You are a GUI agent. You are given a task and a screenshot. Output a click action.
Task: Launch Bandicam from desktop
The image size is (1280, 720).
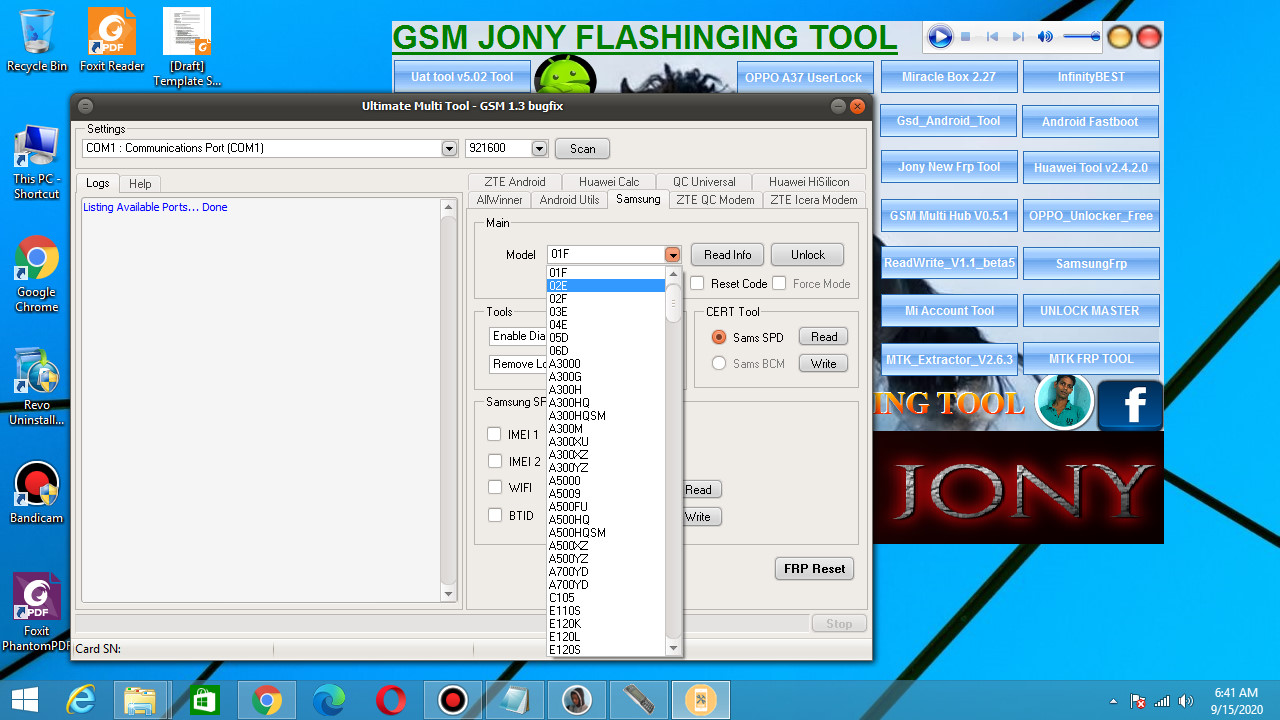(x=37, y=493)
